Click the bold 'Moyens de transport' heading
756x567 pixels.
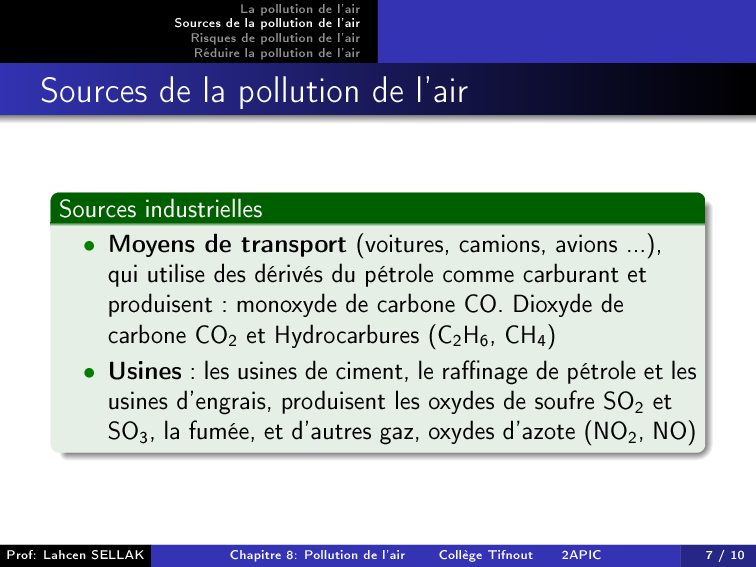tap(228, 244)
